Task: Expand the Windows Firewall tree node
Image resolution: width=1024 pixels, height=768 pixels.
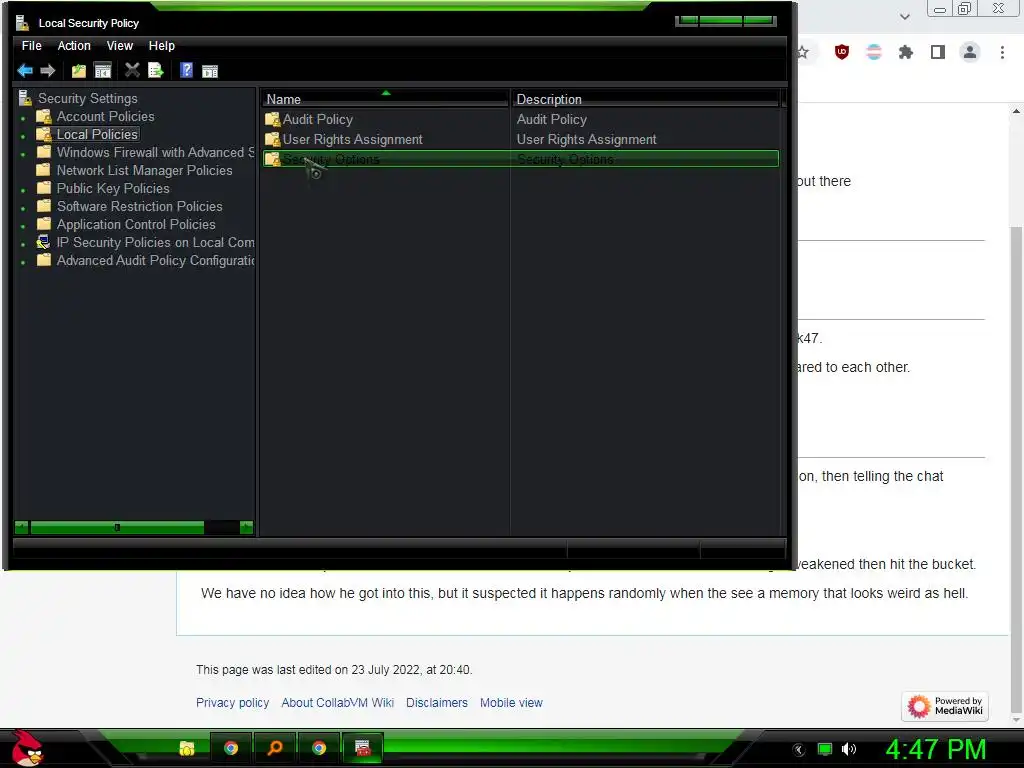Action: click(x=24, y=154)
